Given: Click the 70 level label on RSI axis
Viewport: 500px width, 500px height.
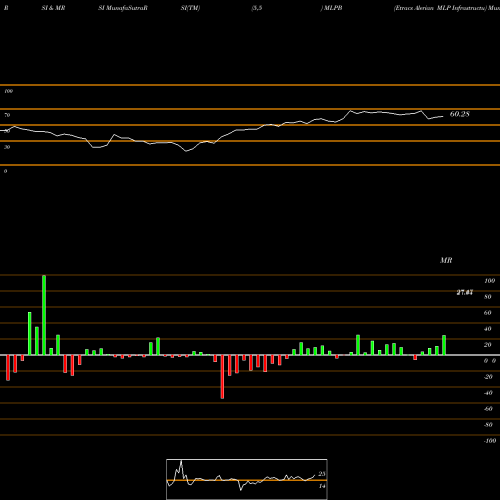Looking at the screenshot, I should [7, 115].
